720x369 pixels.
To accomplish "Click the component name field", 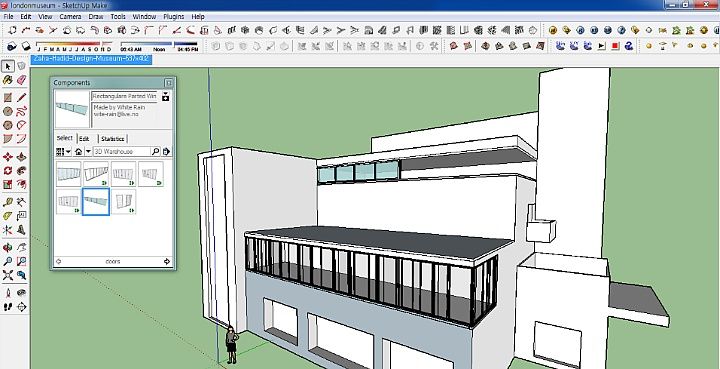I will tap(125, 96).
